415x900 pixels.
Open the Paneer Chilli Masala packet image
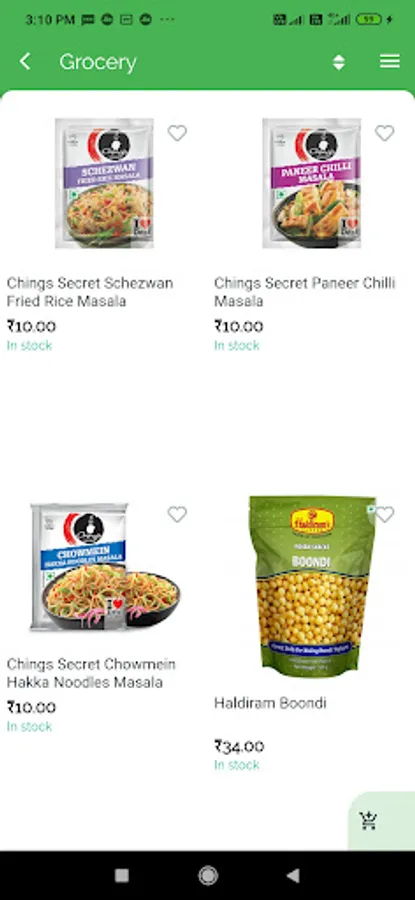tap(312, 183)
